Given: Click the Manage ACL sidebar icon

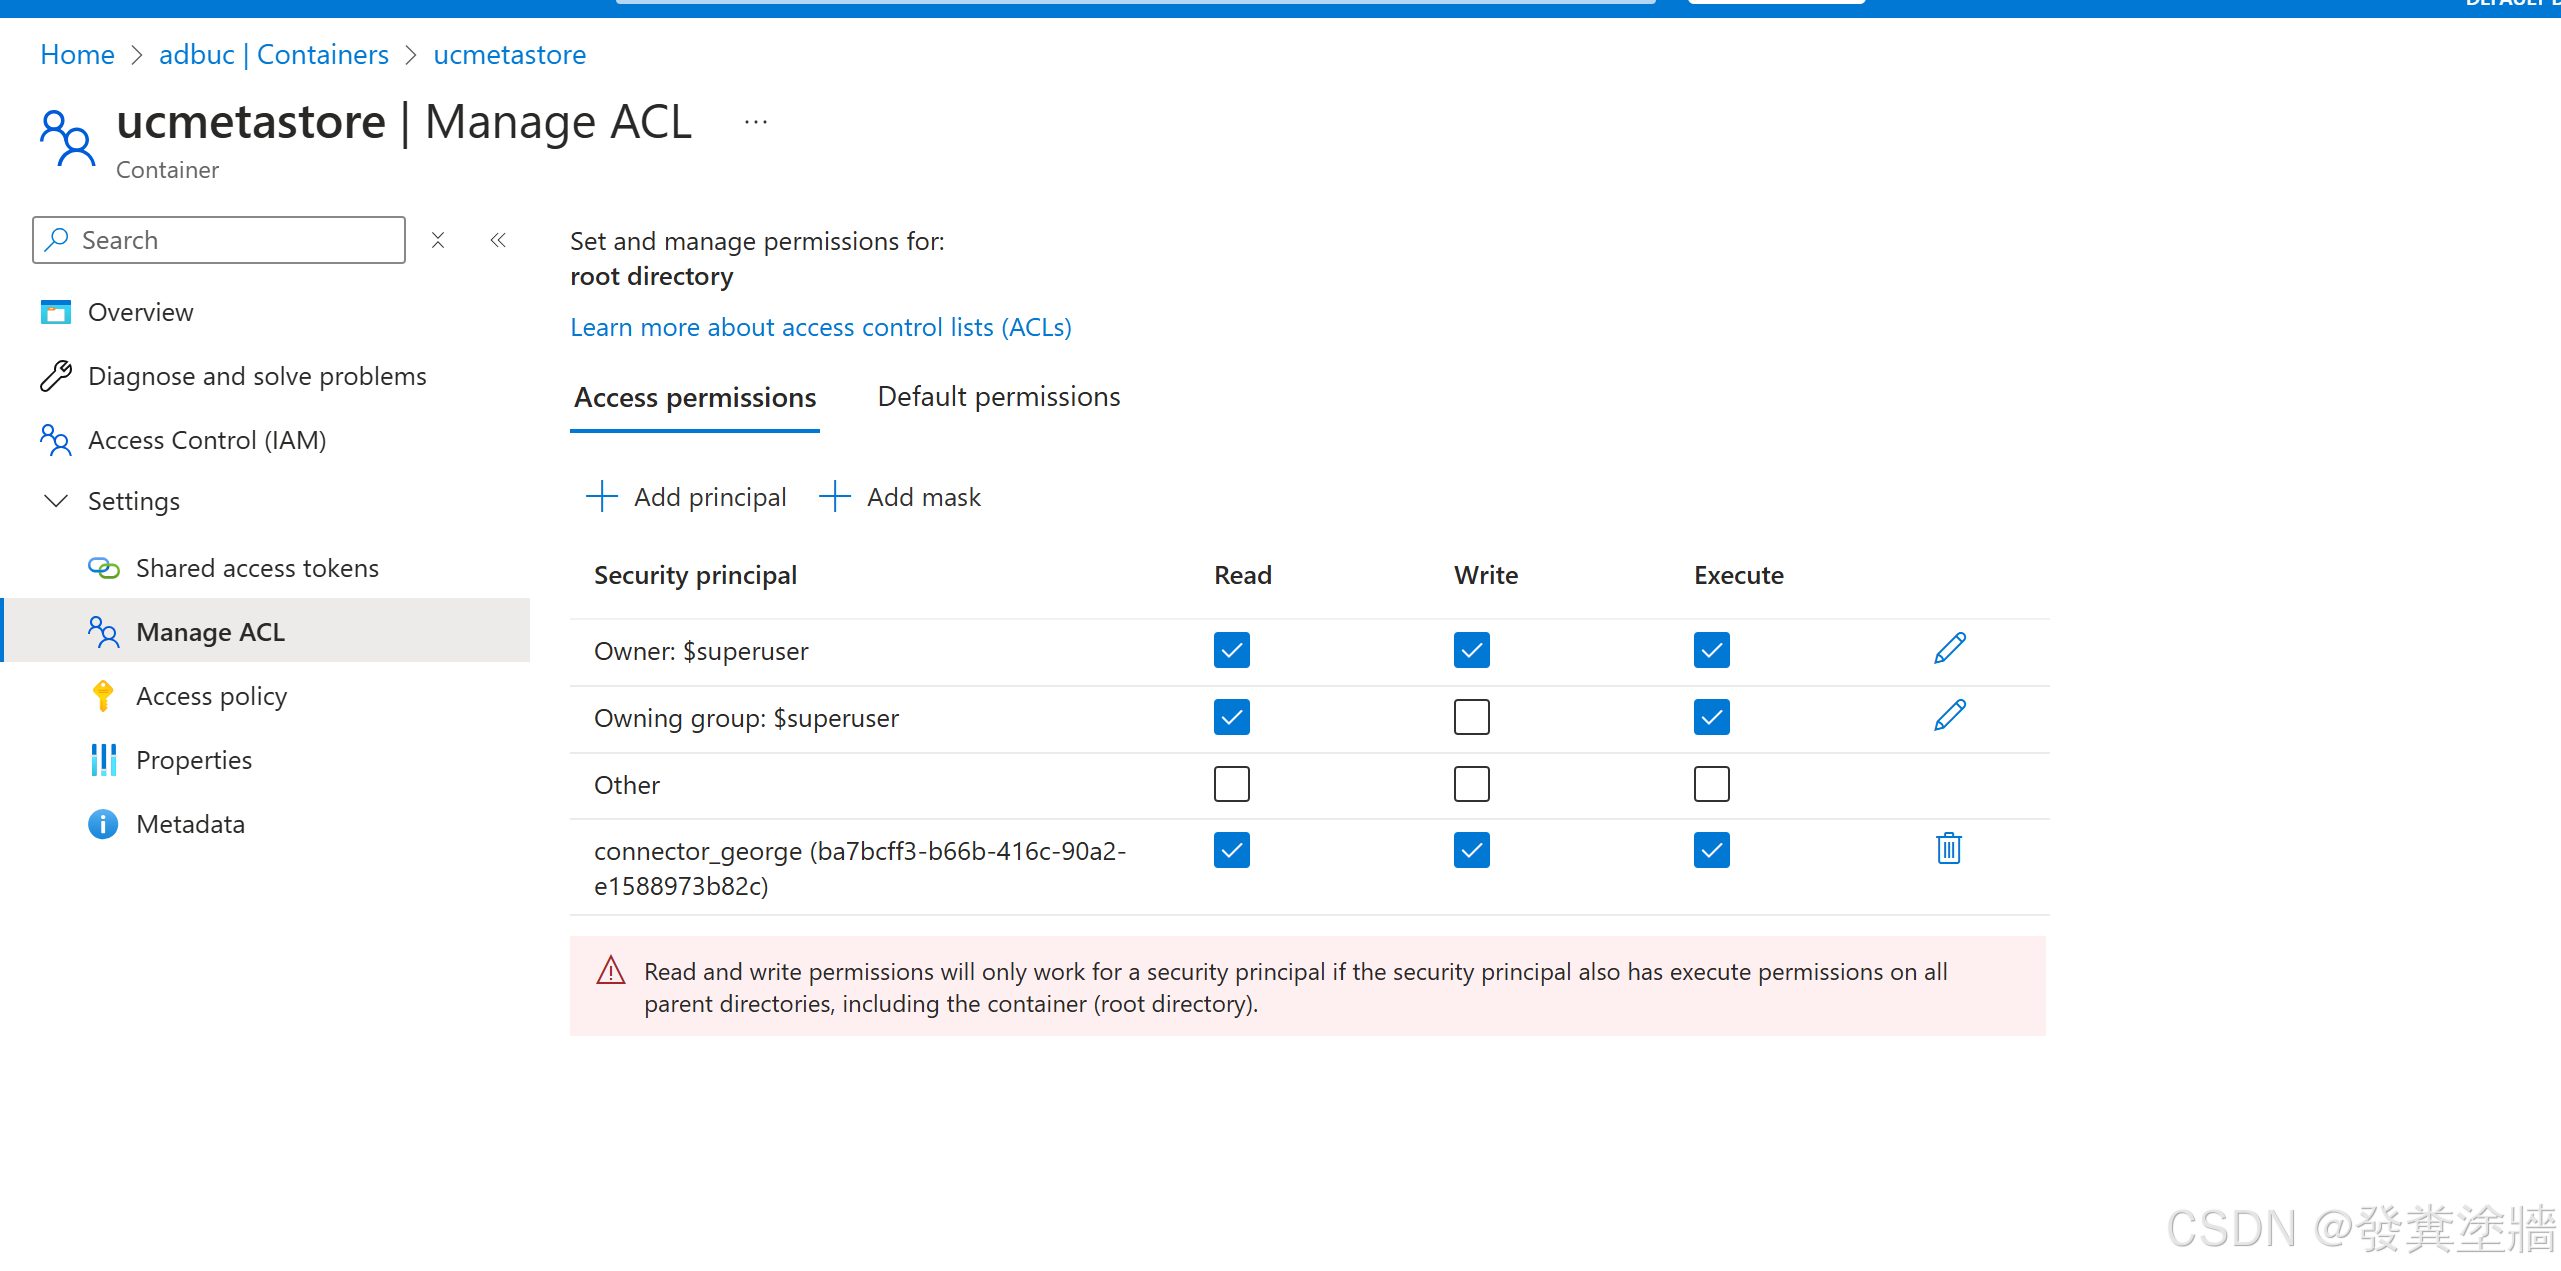Looking at the screenshot, I should click(101, 631).
